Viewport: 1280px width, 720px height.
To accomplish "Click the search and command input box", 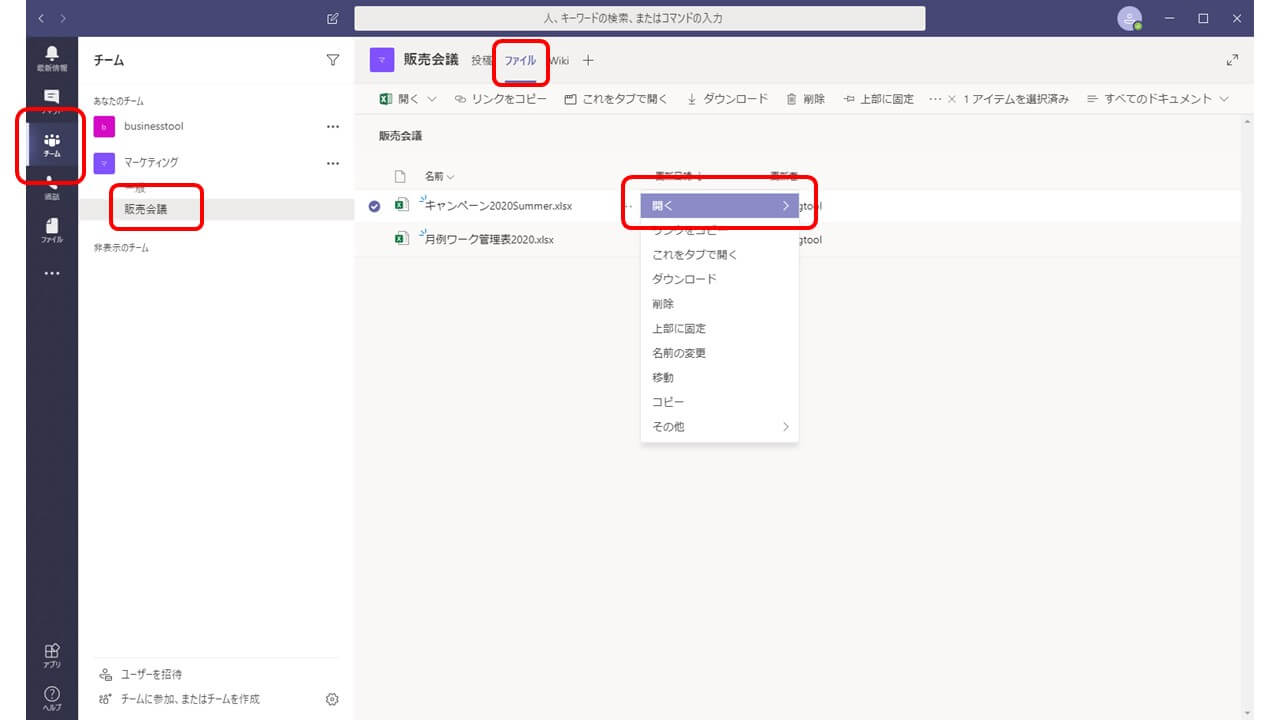I will [x=640, y=18].
